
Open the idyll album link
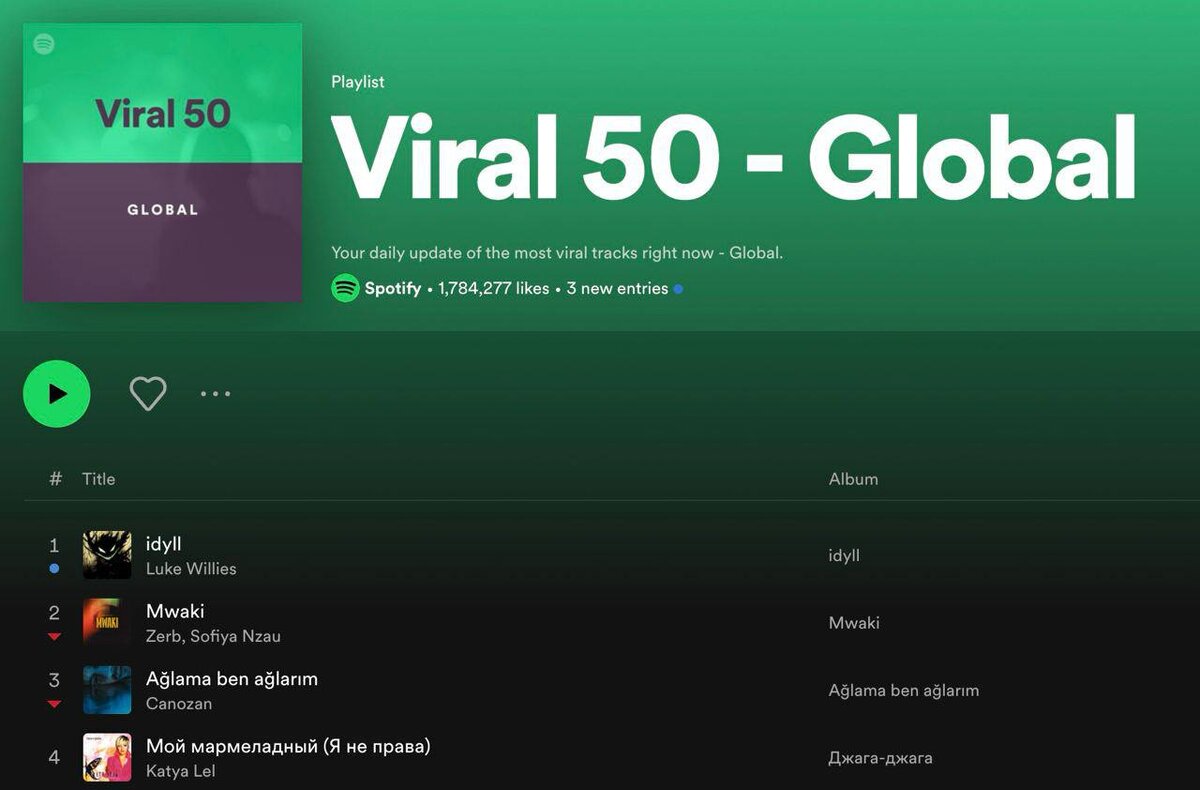coord(844,555)
